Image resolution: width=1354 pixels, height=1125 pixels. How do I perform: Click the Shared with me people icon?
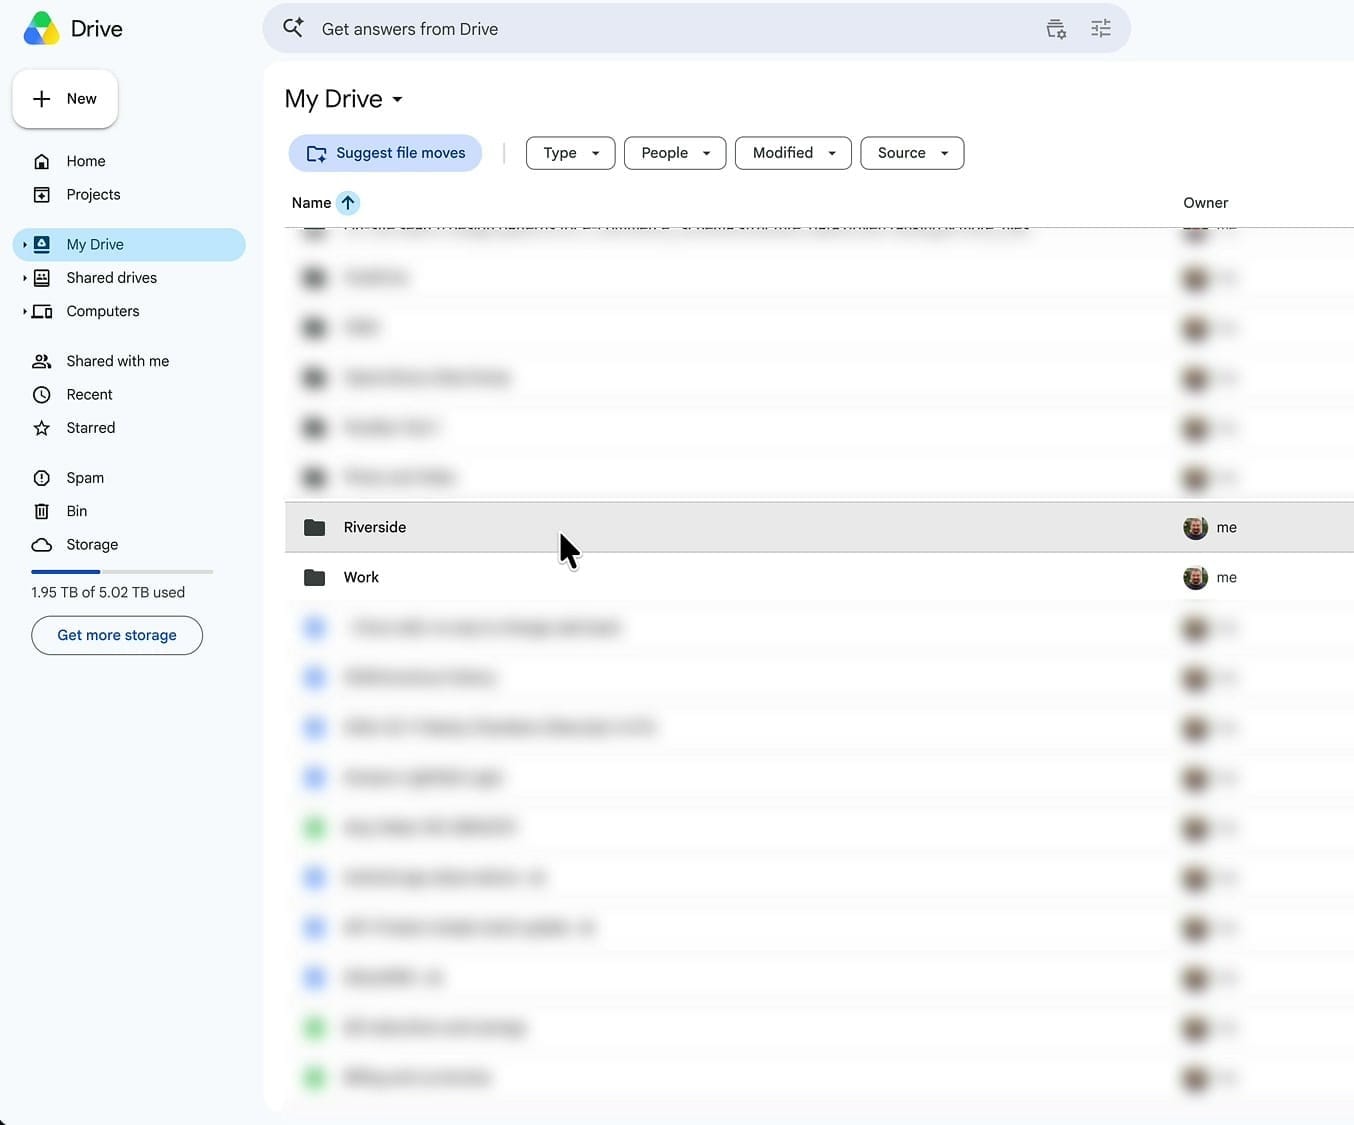pos(42,361)
